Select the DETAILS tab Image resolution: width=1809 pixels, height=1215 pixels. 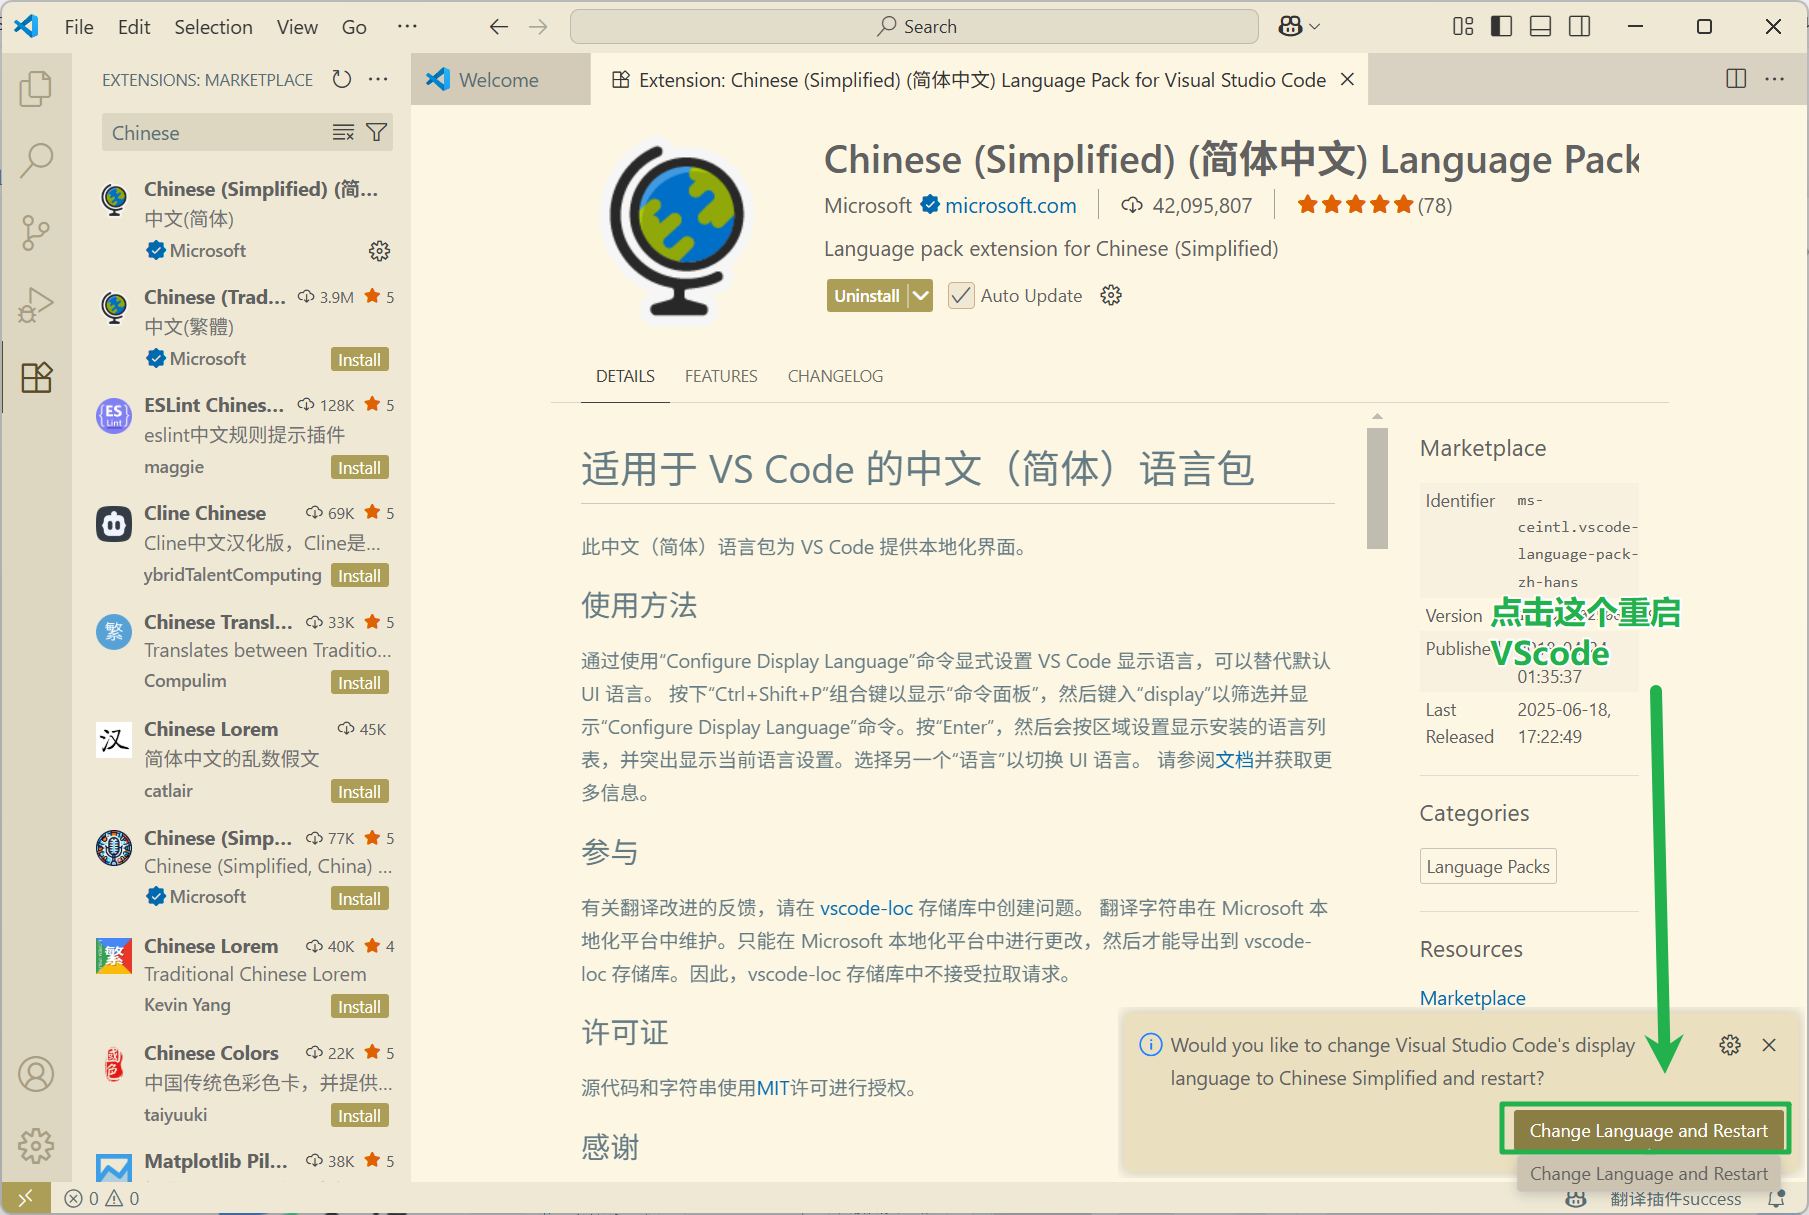coord(625,376)
